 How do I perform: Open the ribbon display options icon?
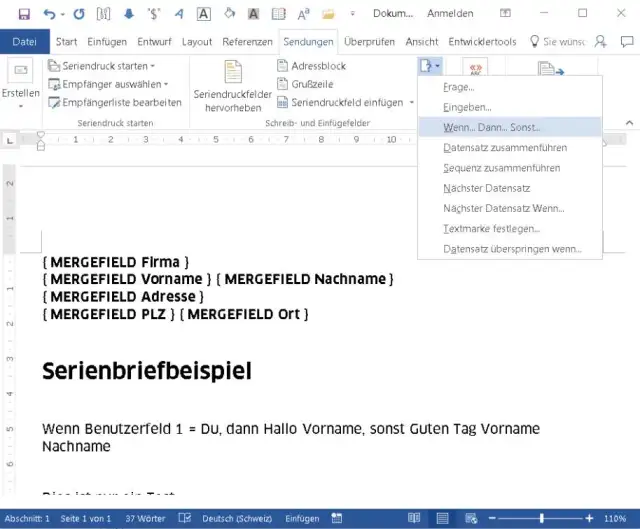pos(505,13)
